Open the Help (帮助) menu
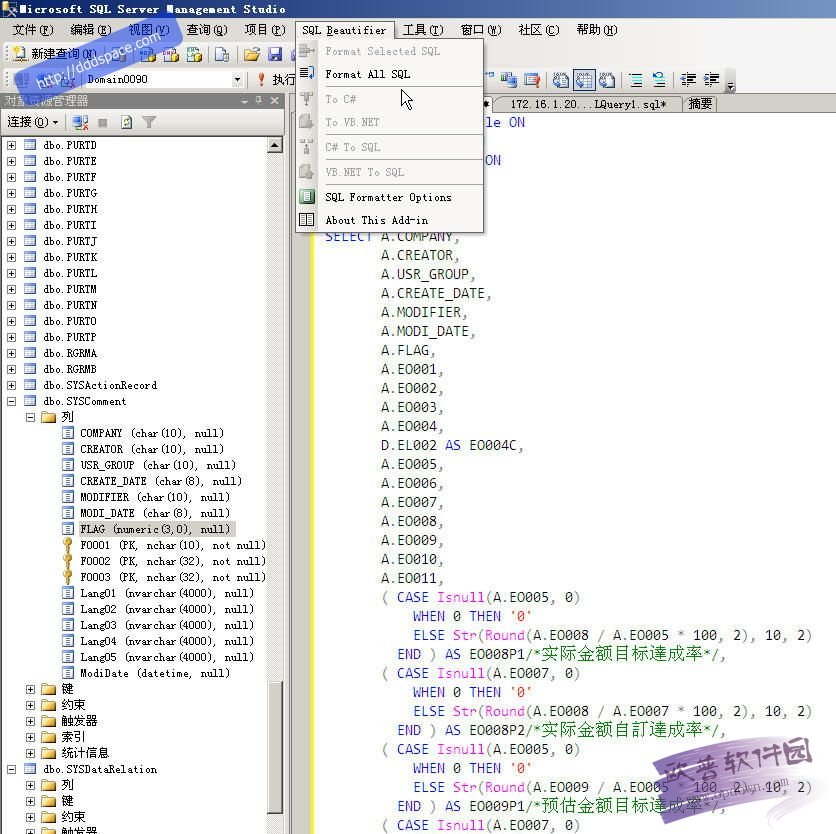836x834 pixels. point(597,30)
